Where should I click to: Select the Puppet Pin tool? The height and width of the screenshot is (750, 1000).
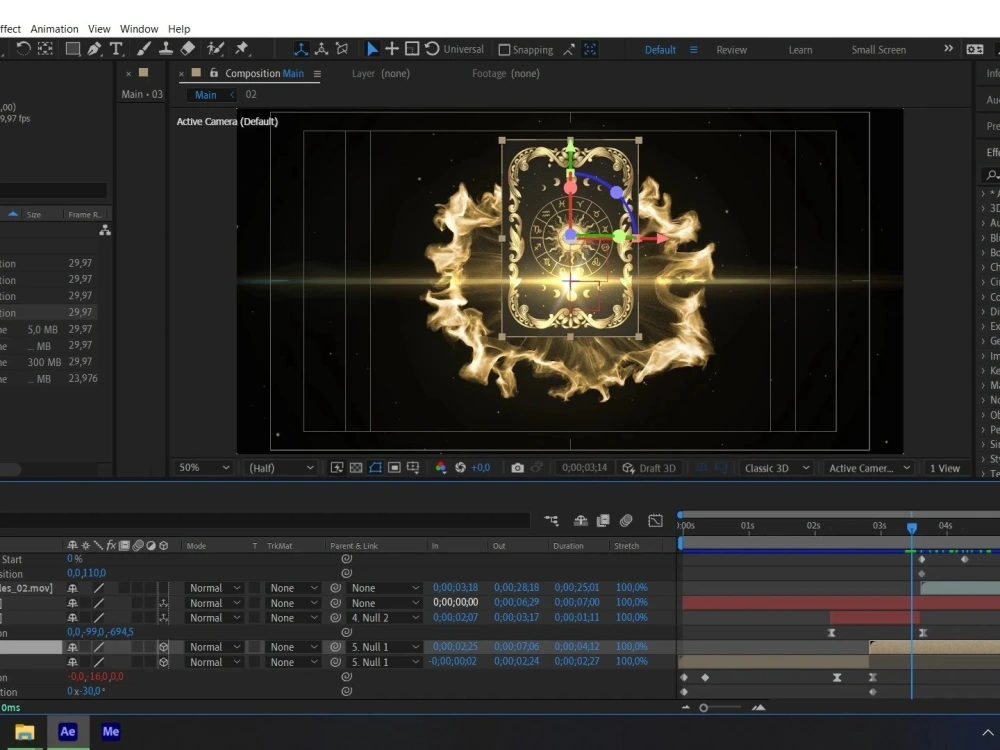click(x=242, y=49)
